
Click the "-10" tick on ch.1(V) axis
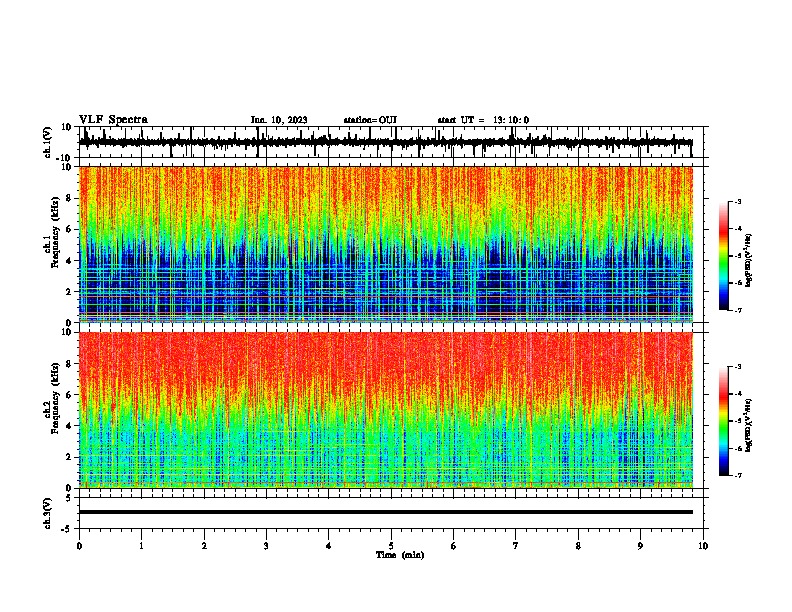click(x=65, y=158)
